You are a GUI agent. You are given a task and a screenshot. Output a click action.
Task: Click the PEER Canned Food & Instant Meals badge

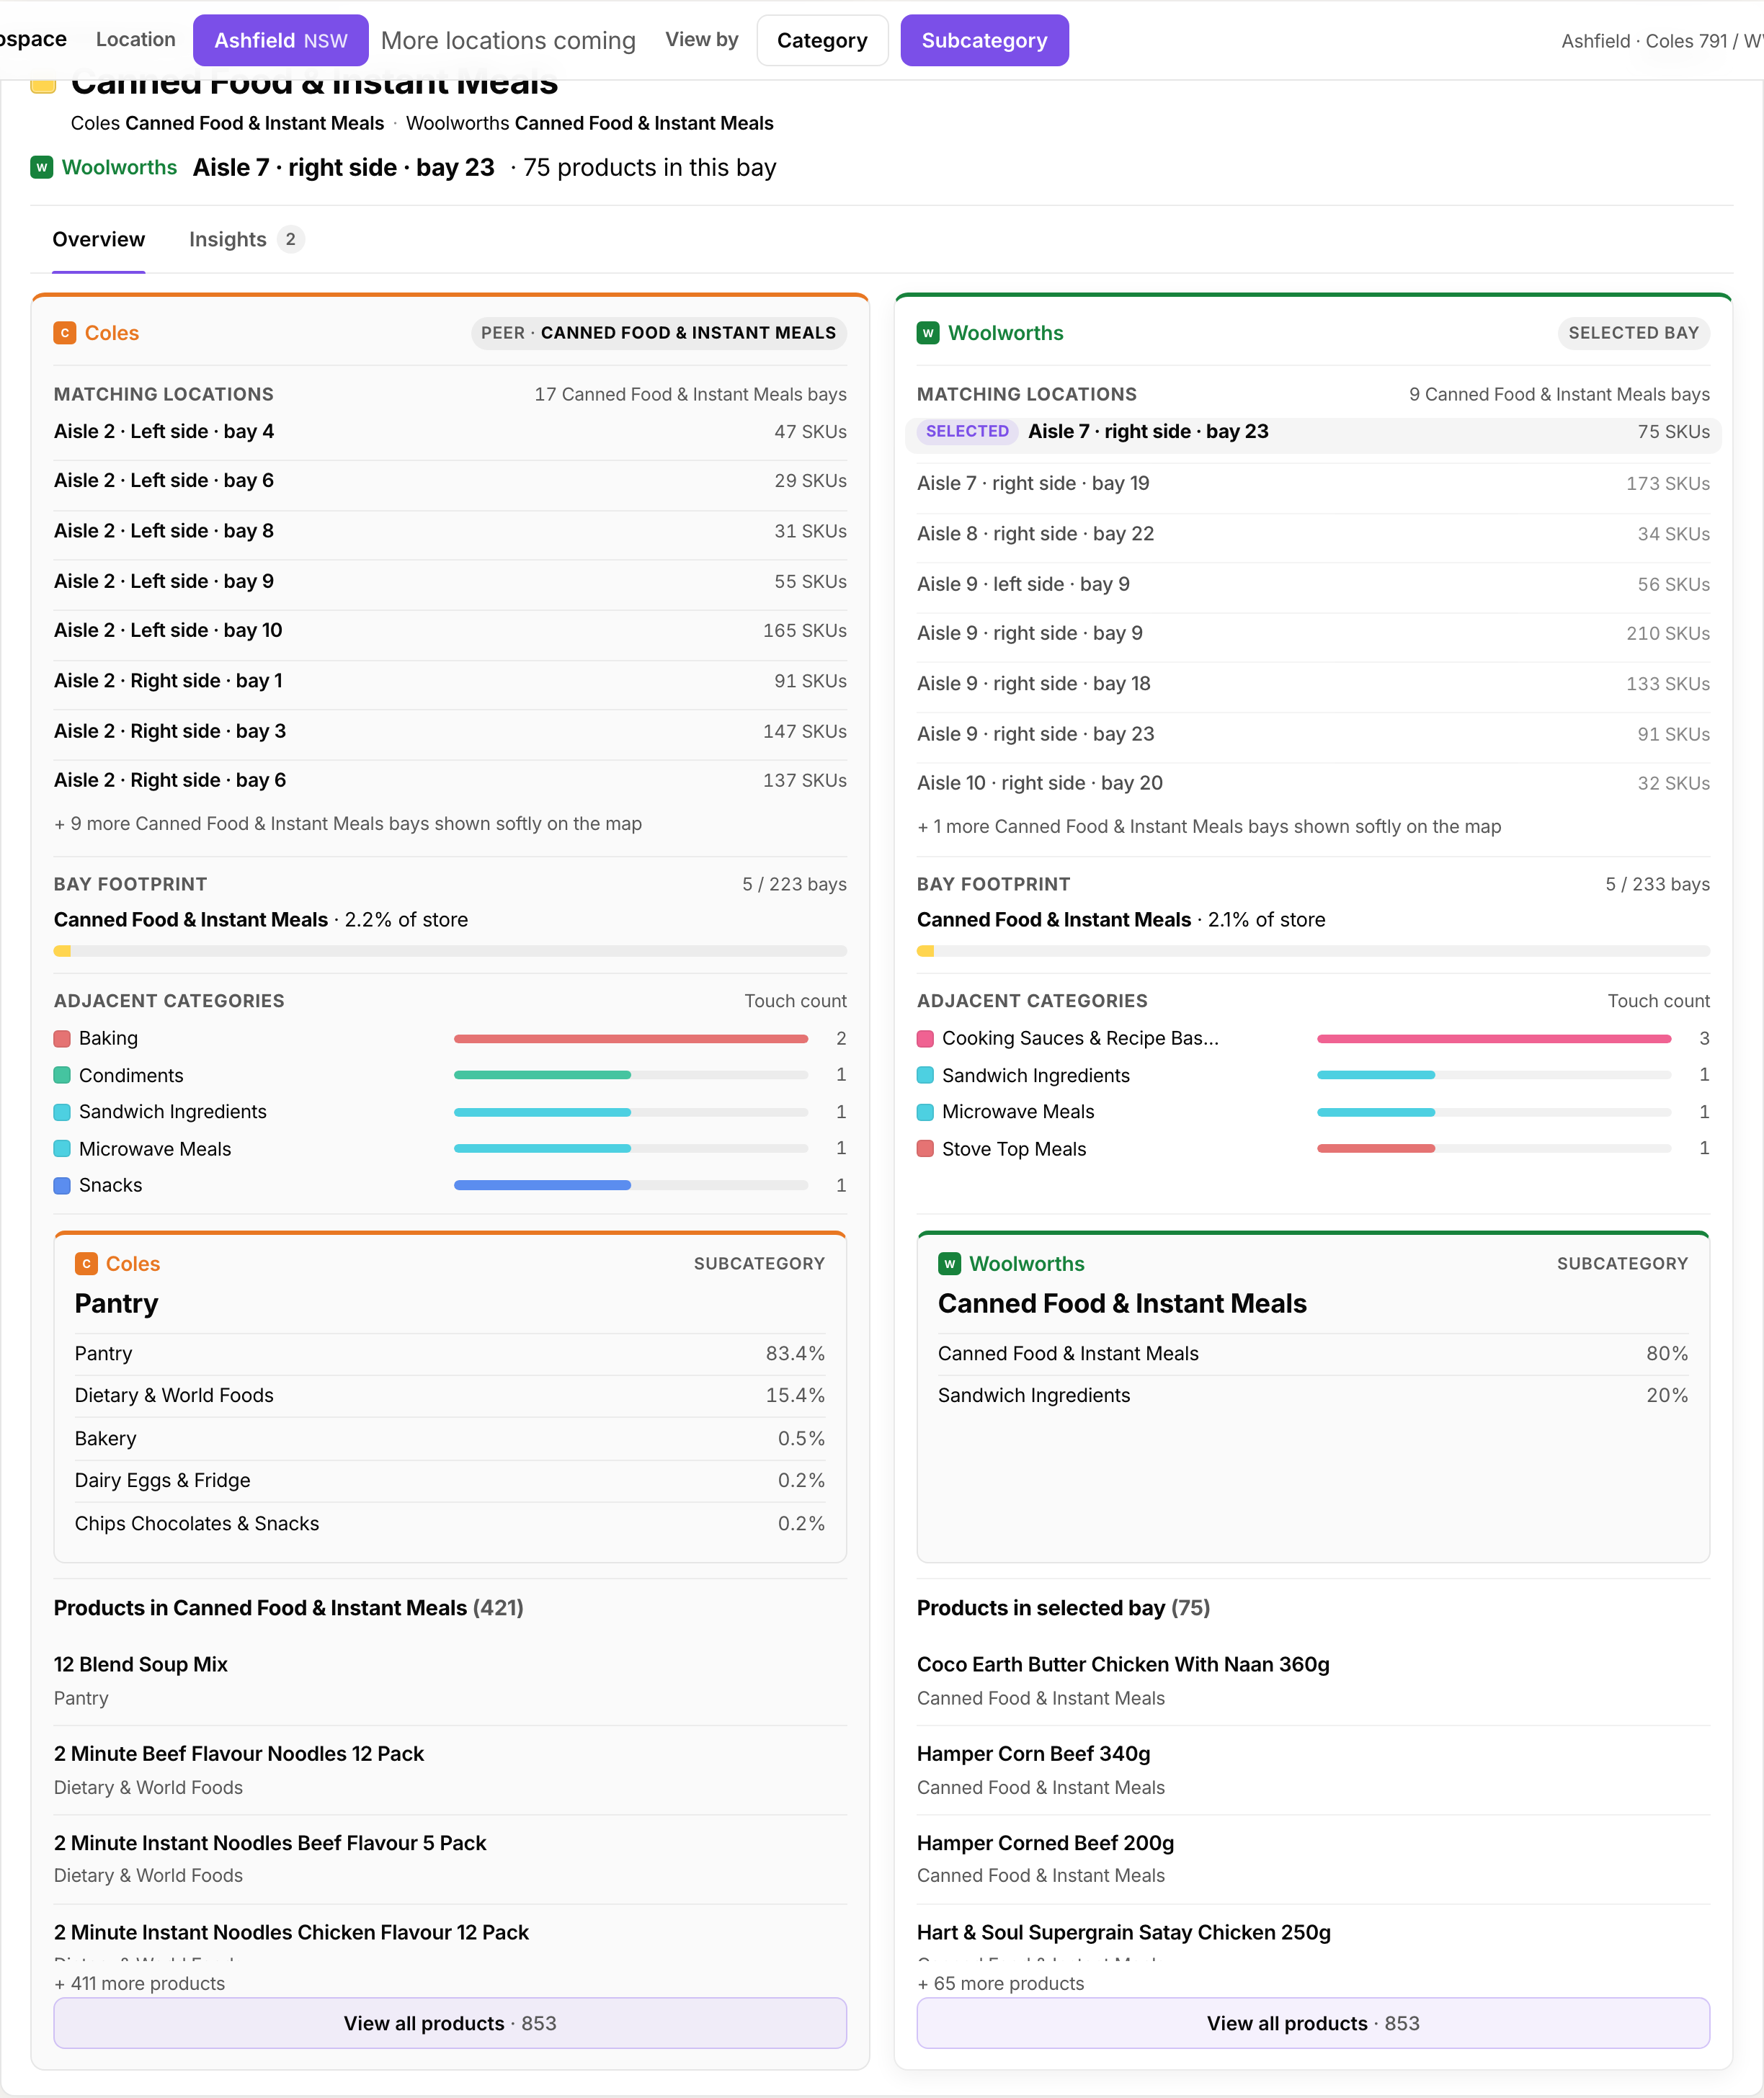(x=658, y=333)
